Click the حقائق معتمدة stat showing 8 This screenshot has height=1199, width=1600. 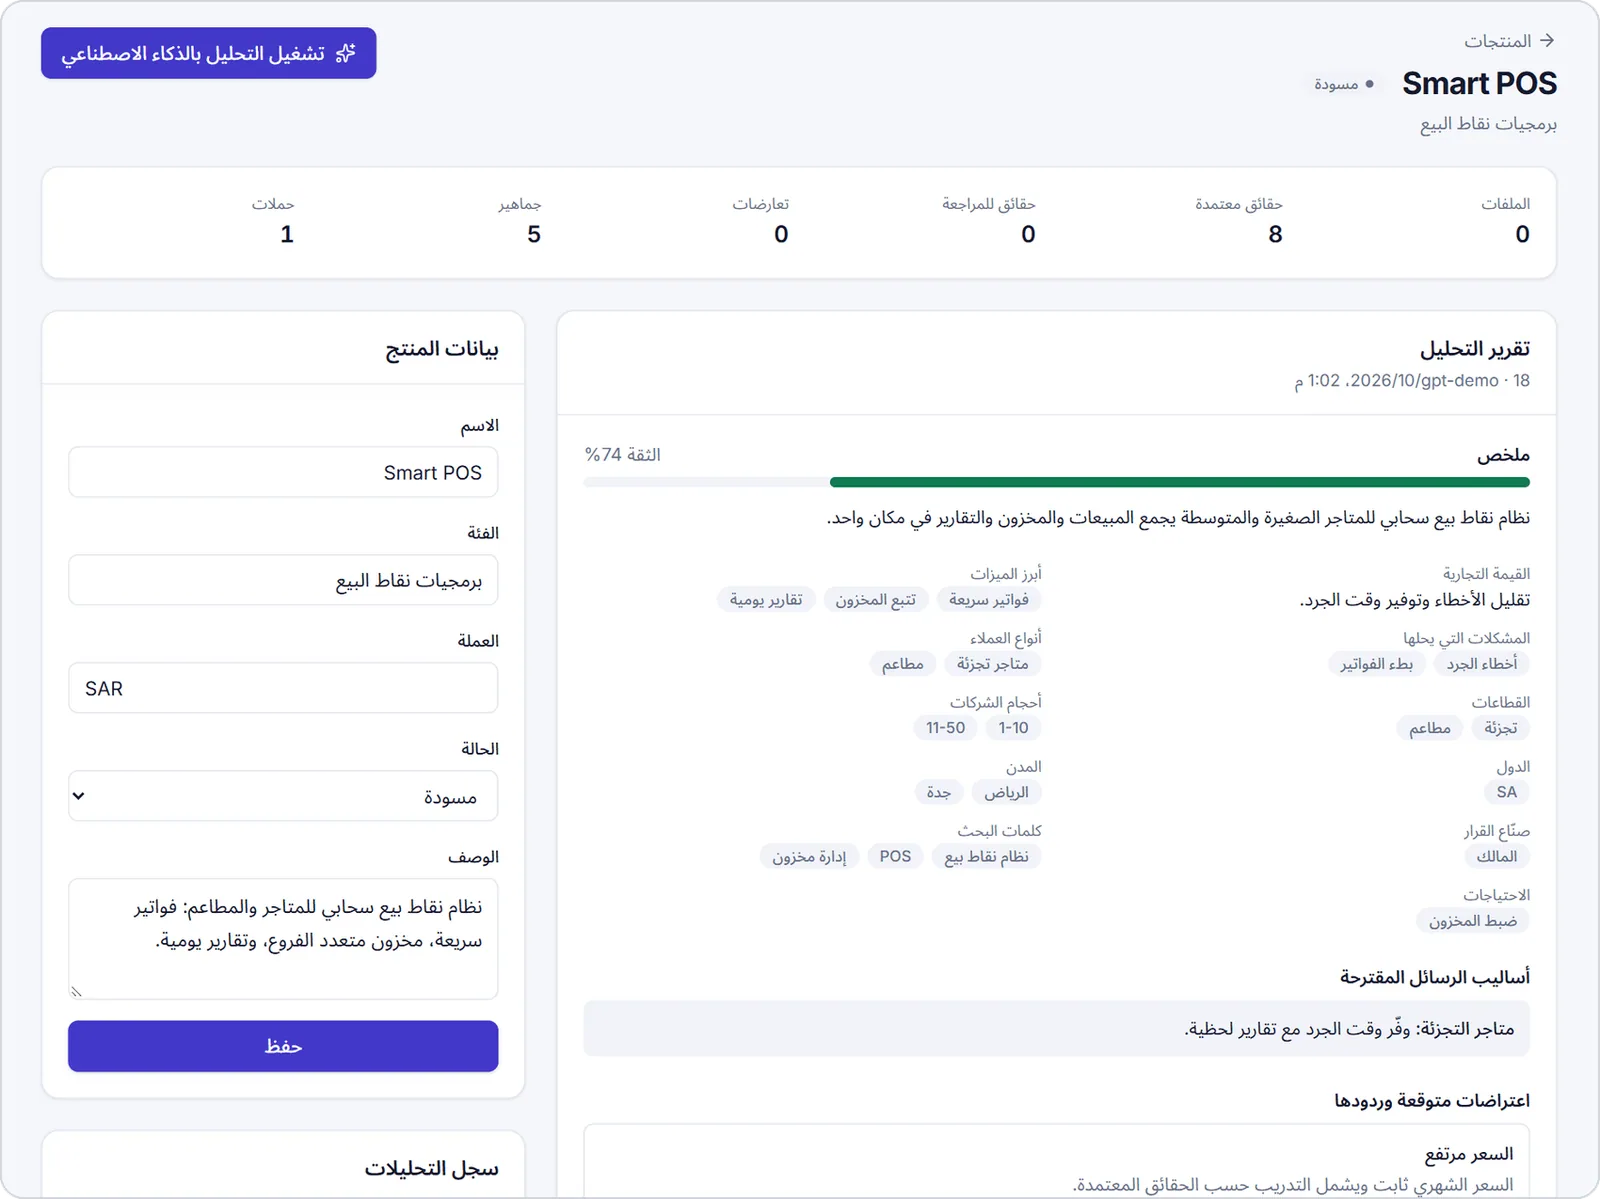click(x=1239, y=221)
